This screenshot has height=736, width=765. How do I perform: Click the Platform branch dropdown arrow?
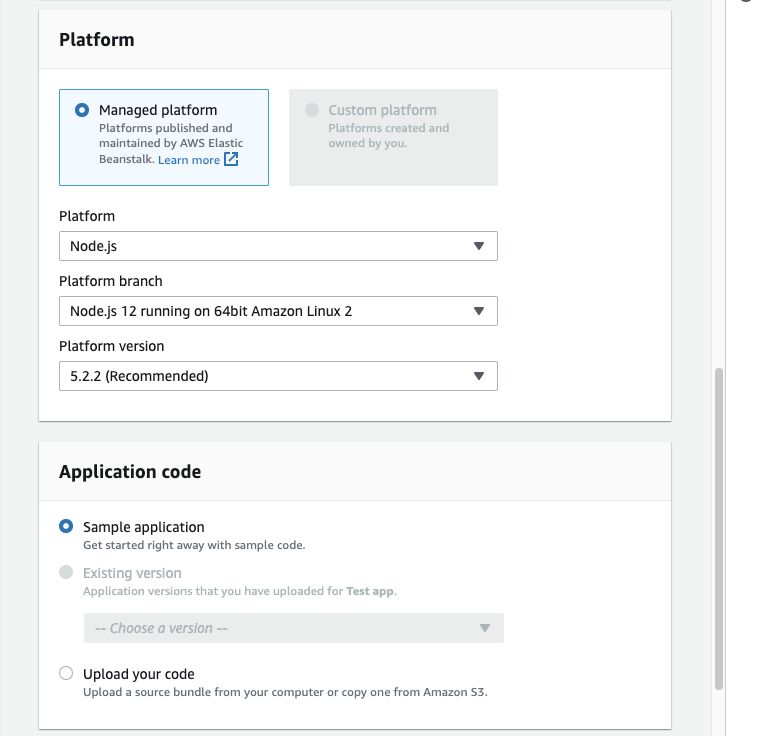tap(478, 311)
